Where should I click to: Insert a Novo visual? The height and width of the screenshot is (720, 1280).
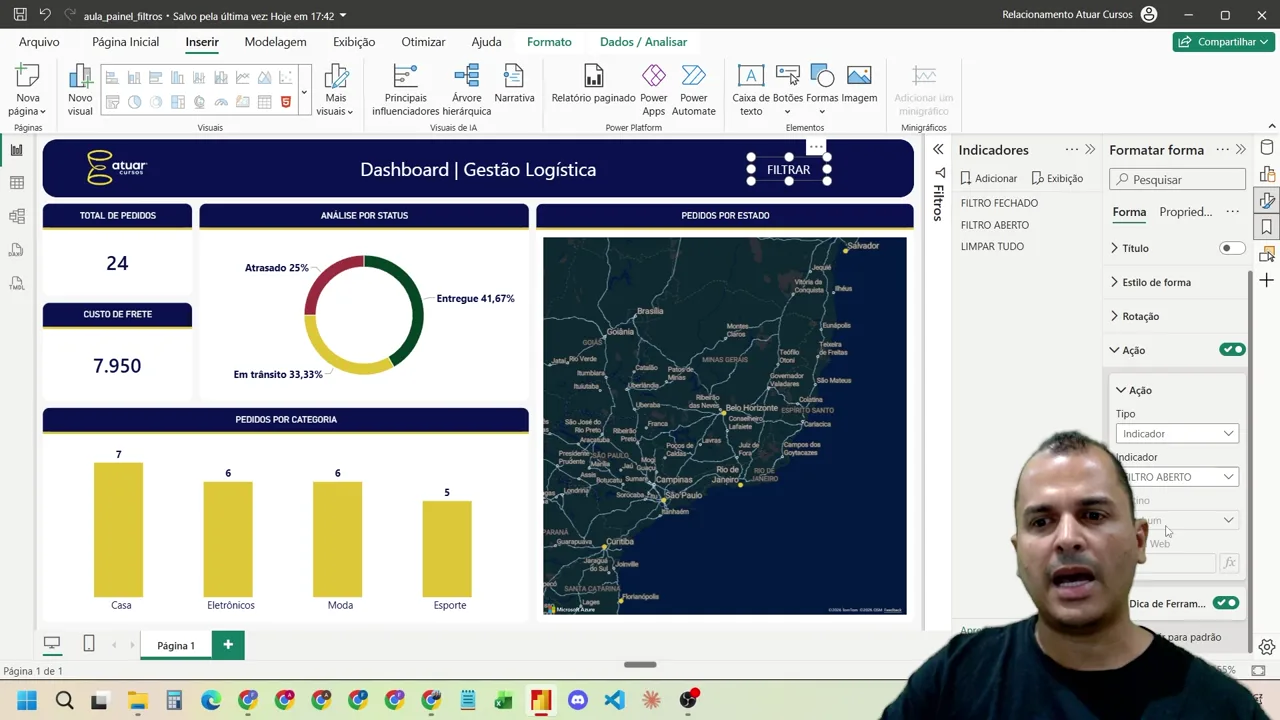pos(80,90)
